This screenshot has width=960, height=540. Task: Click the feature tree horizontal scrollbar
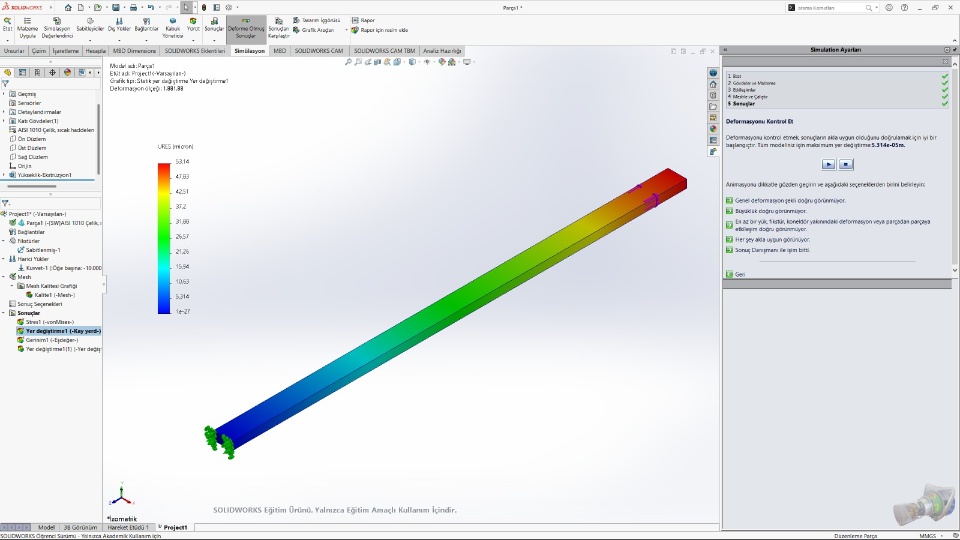32,186
